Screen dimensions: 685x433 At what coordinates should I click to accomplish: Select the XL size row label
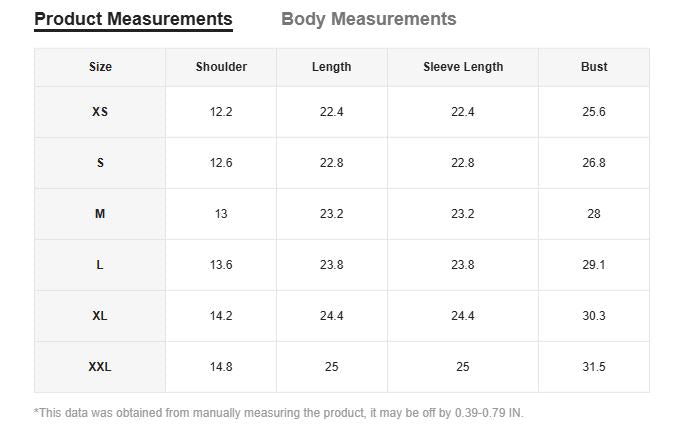100,316
